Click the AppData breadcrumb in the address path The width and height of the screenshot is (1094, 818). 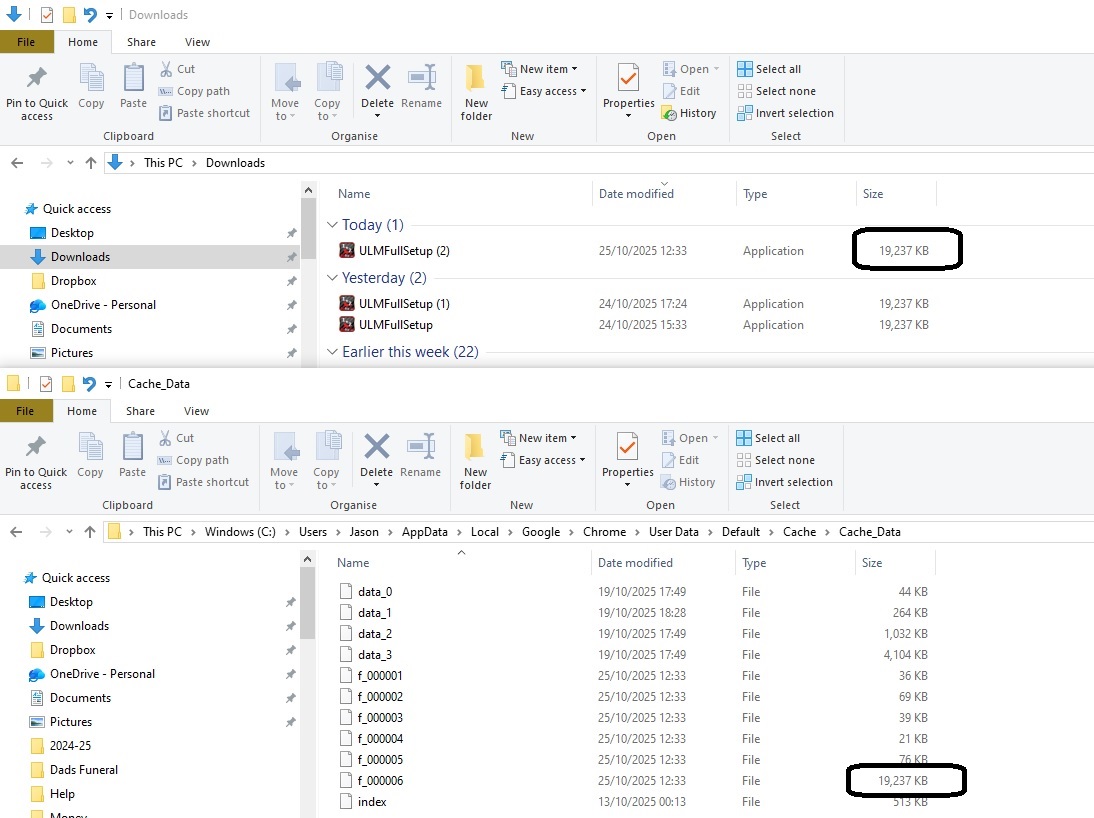click(x=425, y=532)
